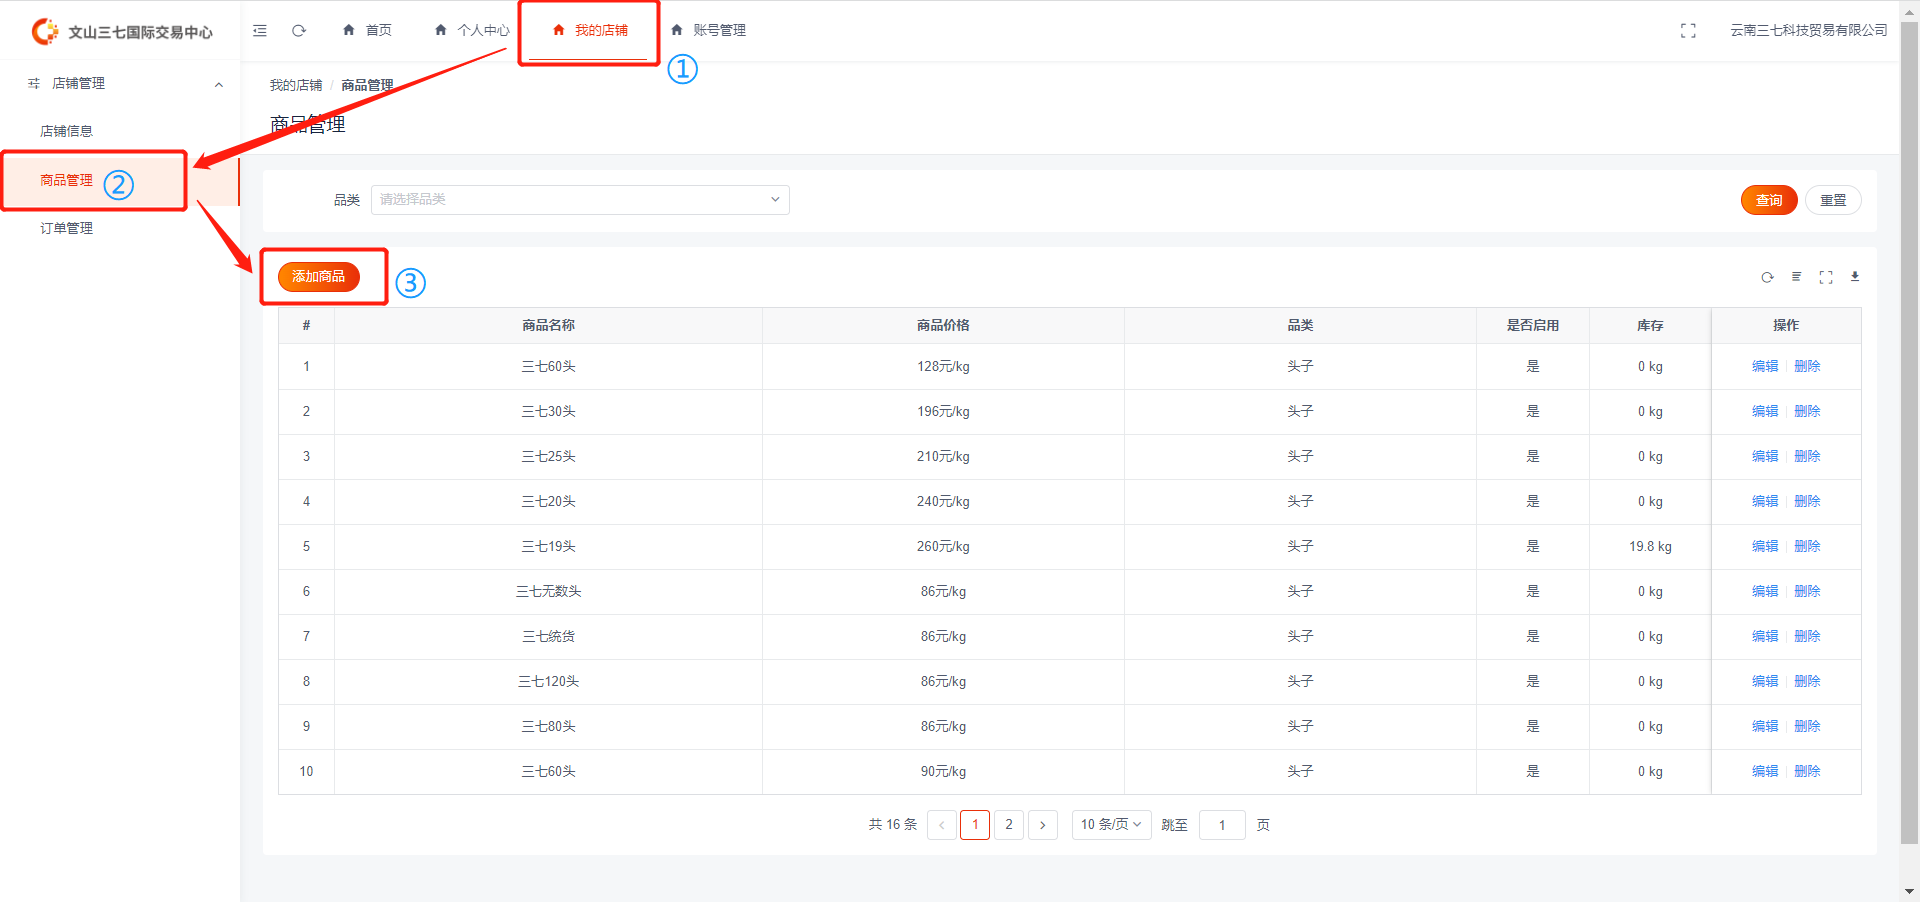Click the page reload icon in header
Viewport: 1920px width, 902px height.
point(298,31)
